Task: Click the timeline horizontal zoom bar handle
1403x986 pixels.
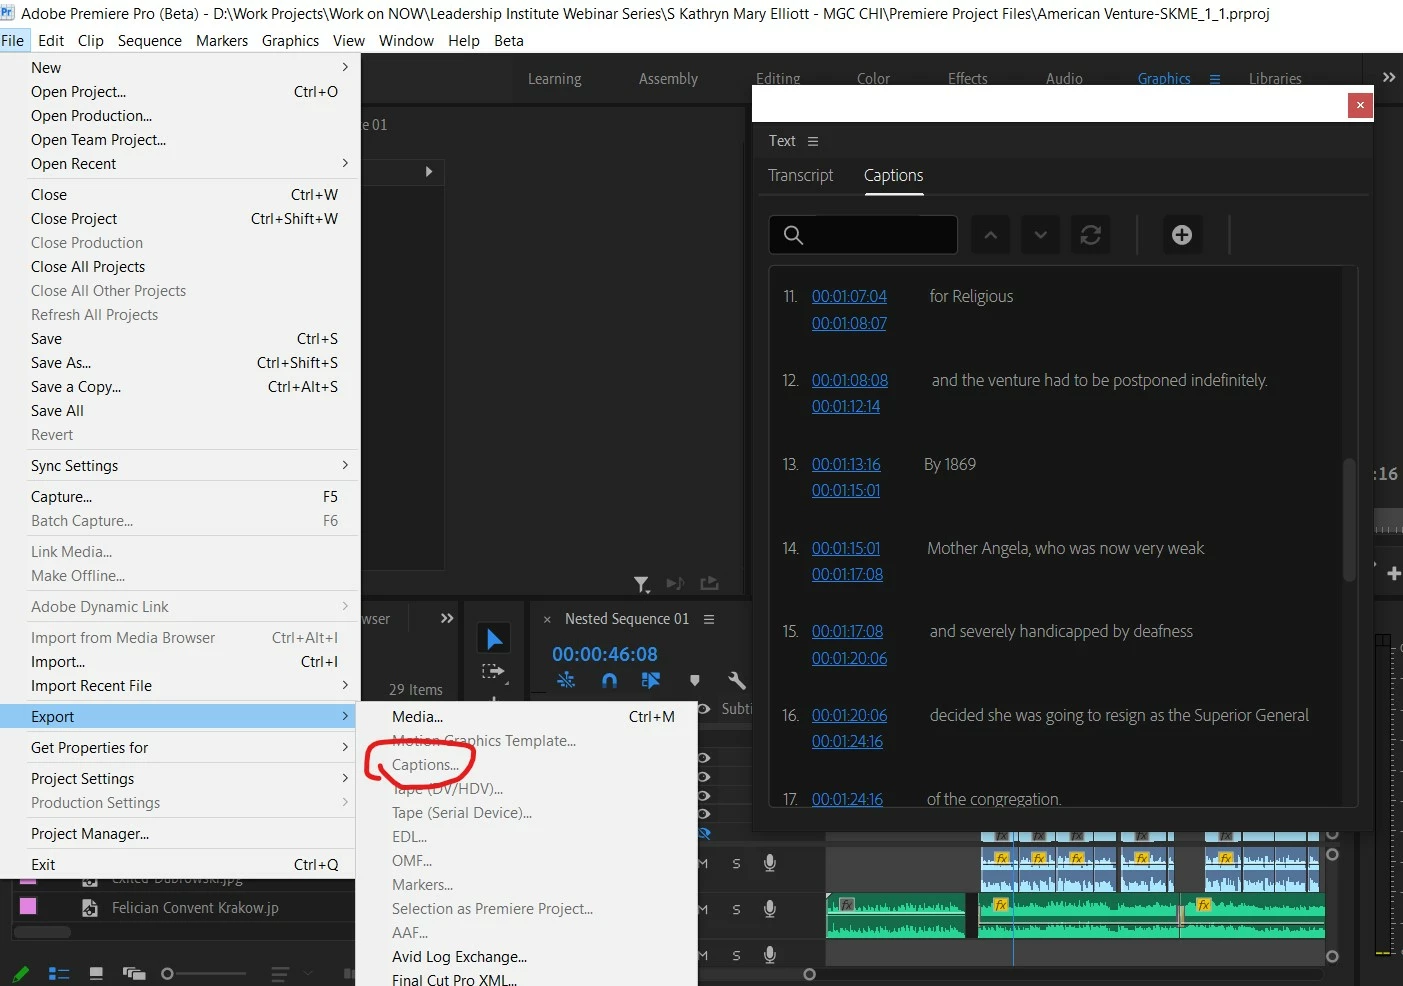Action: [810, 974]
